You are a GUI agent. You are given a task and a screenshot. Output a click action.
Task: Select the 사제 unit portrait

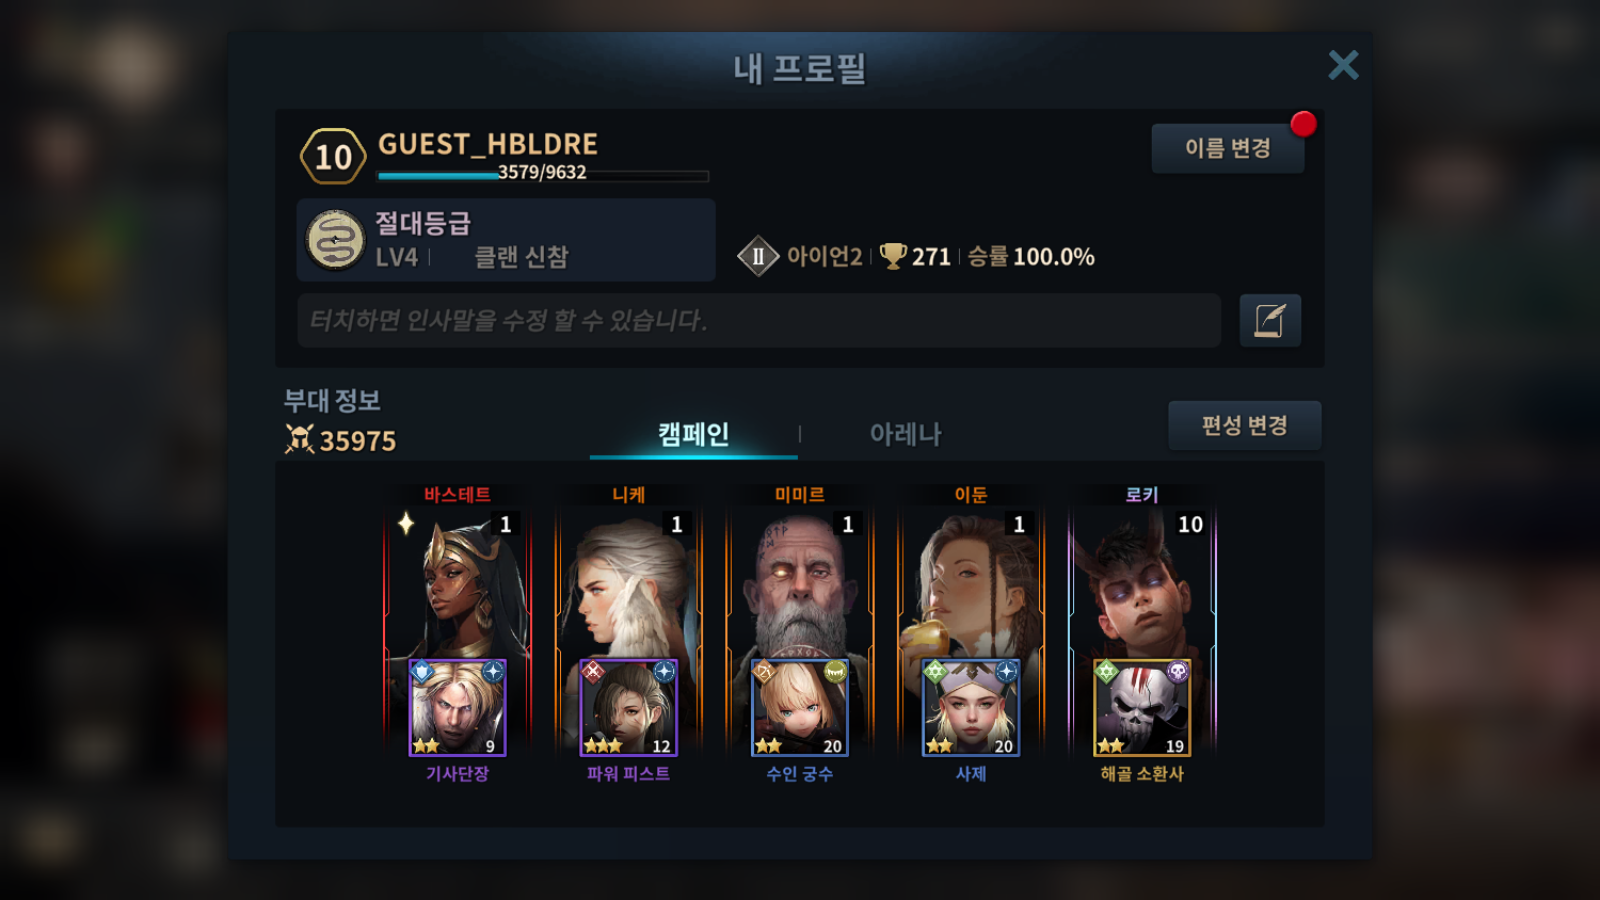click(970, 708)
